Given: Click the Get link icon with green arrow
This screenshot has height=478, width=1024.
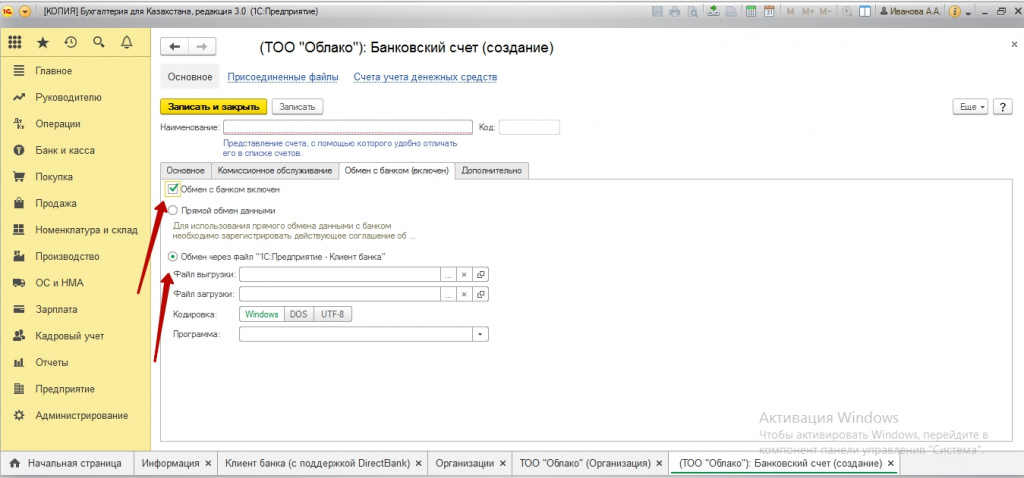Looking at the screenshot, I should 714,11.
